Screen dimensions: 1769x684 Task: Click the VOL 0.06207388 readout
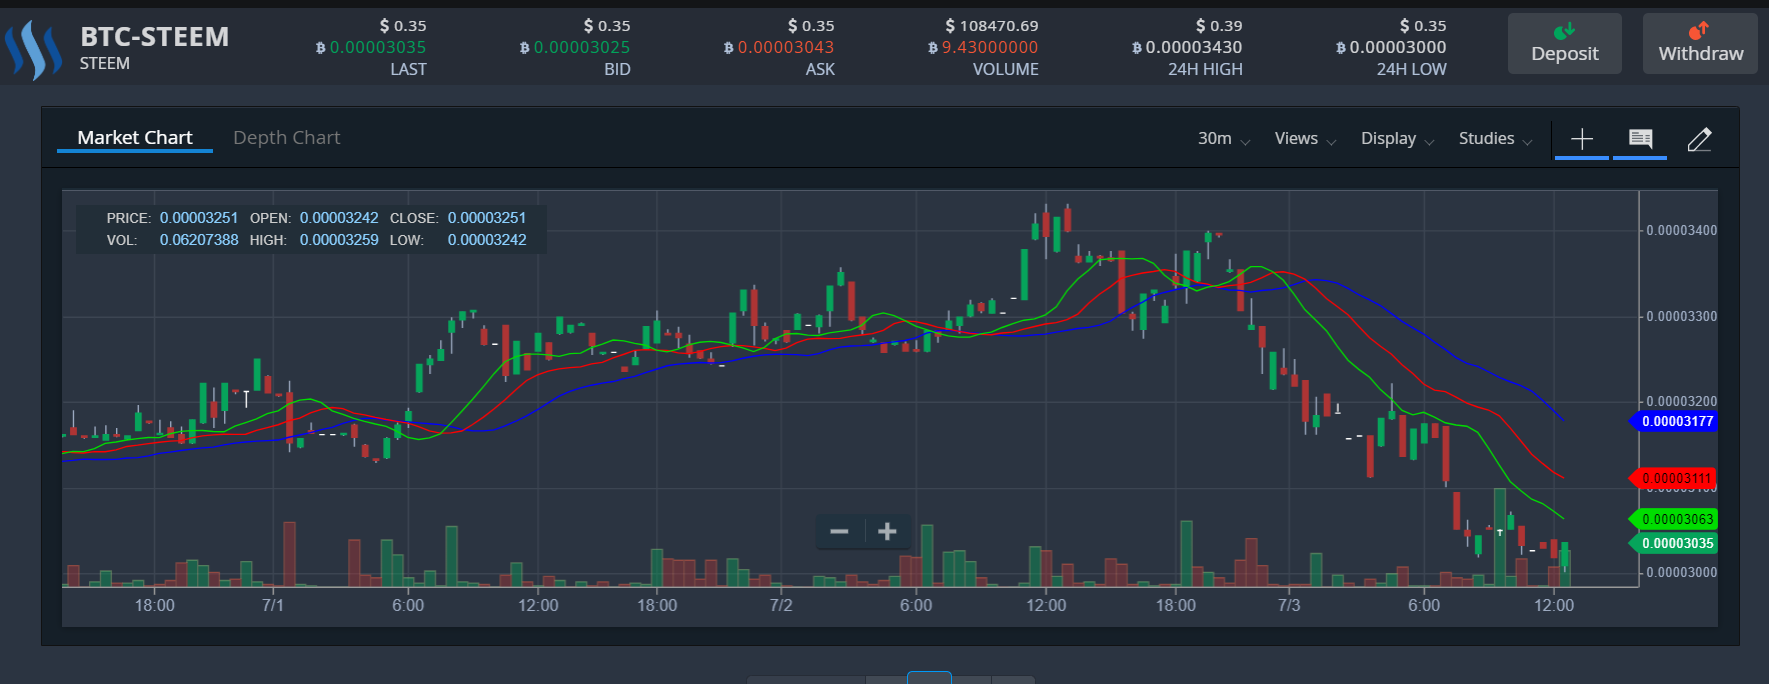coord(199,240)
